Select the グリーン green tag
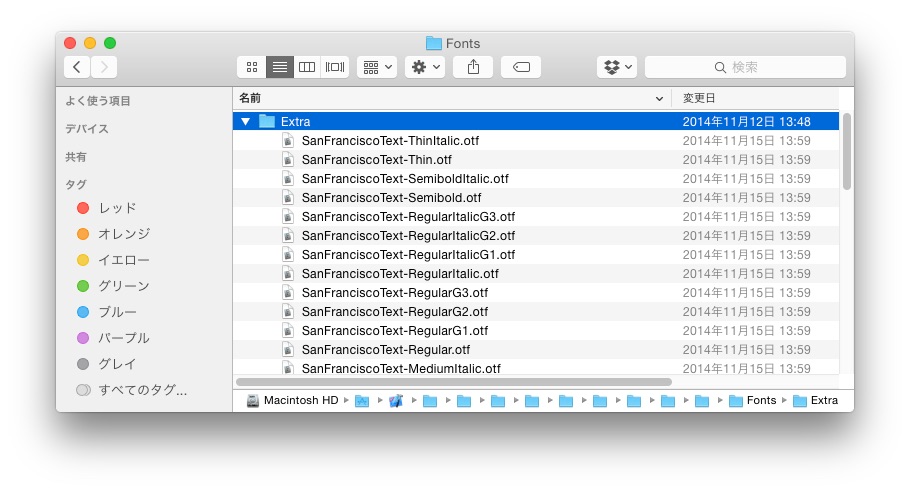This screenshot has width=910, height=492. pos(113,285)
